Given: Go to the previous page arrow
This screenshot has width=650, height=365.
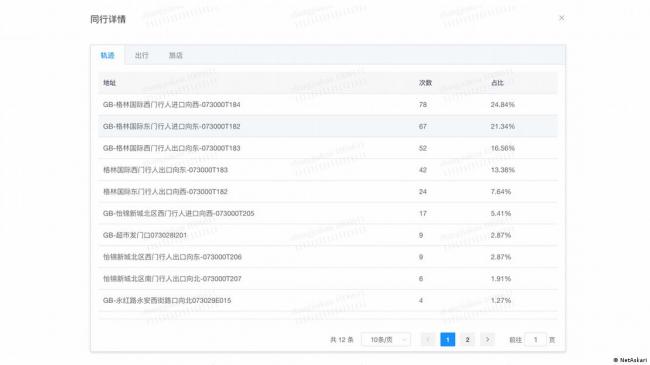Looking at the screenshot, I should [428, 340].
